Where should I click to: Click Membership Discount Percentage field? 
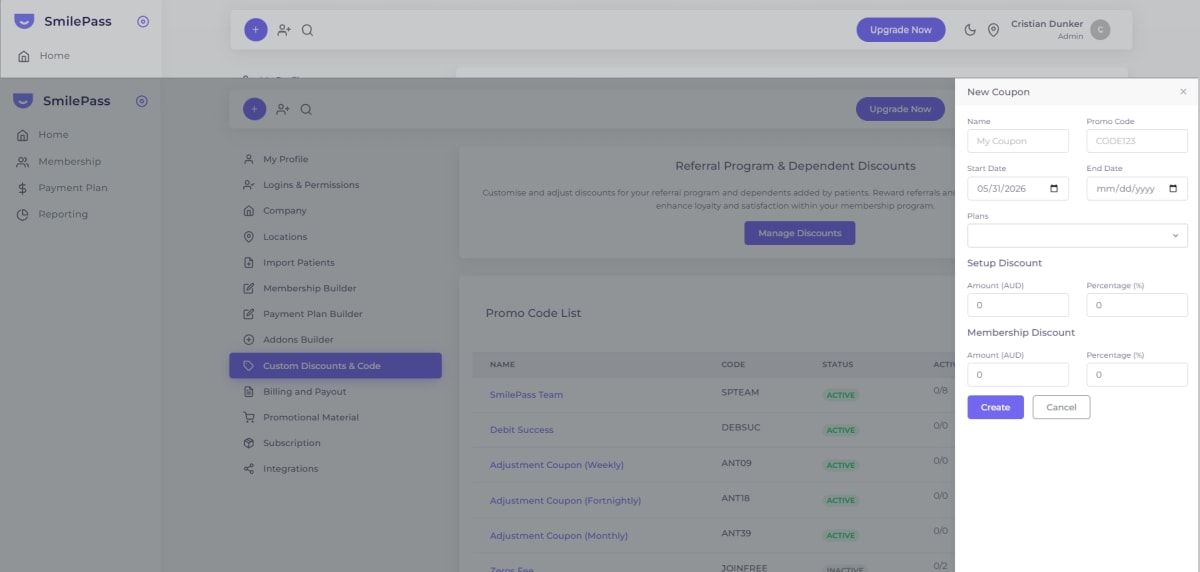[1137, 375]
